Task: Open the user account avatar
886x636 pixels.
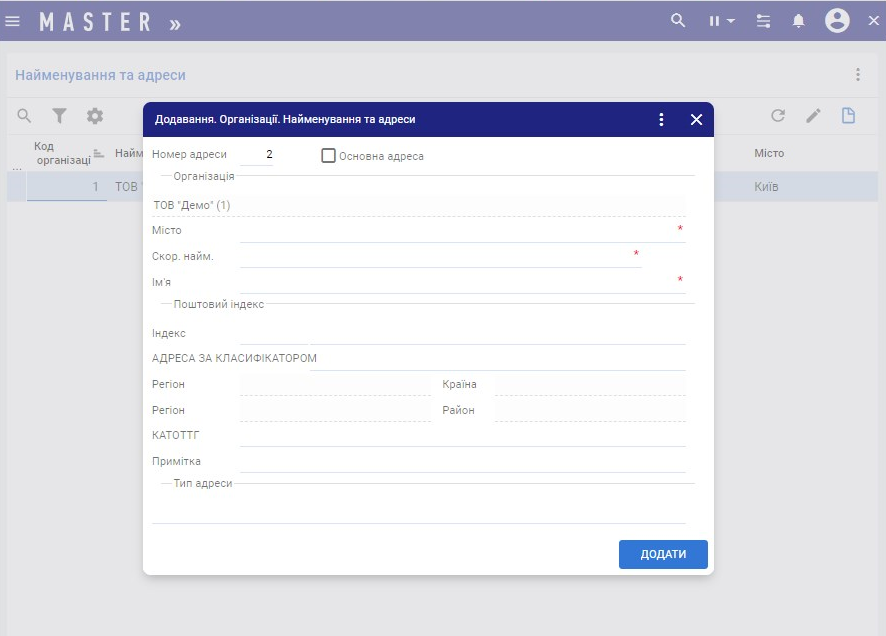Action: coord(837,21)
